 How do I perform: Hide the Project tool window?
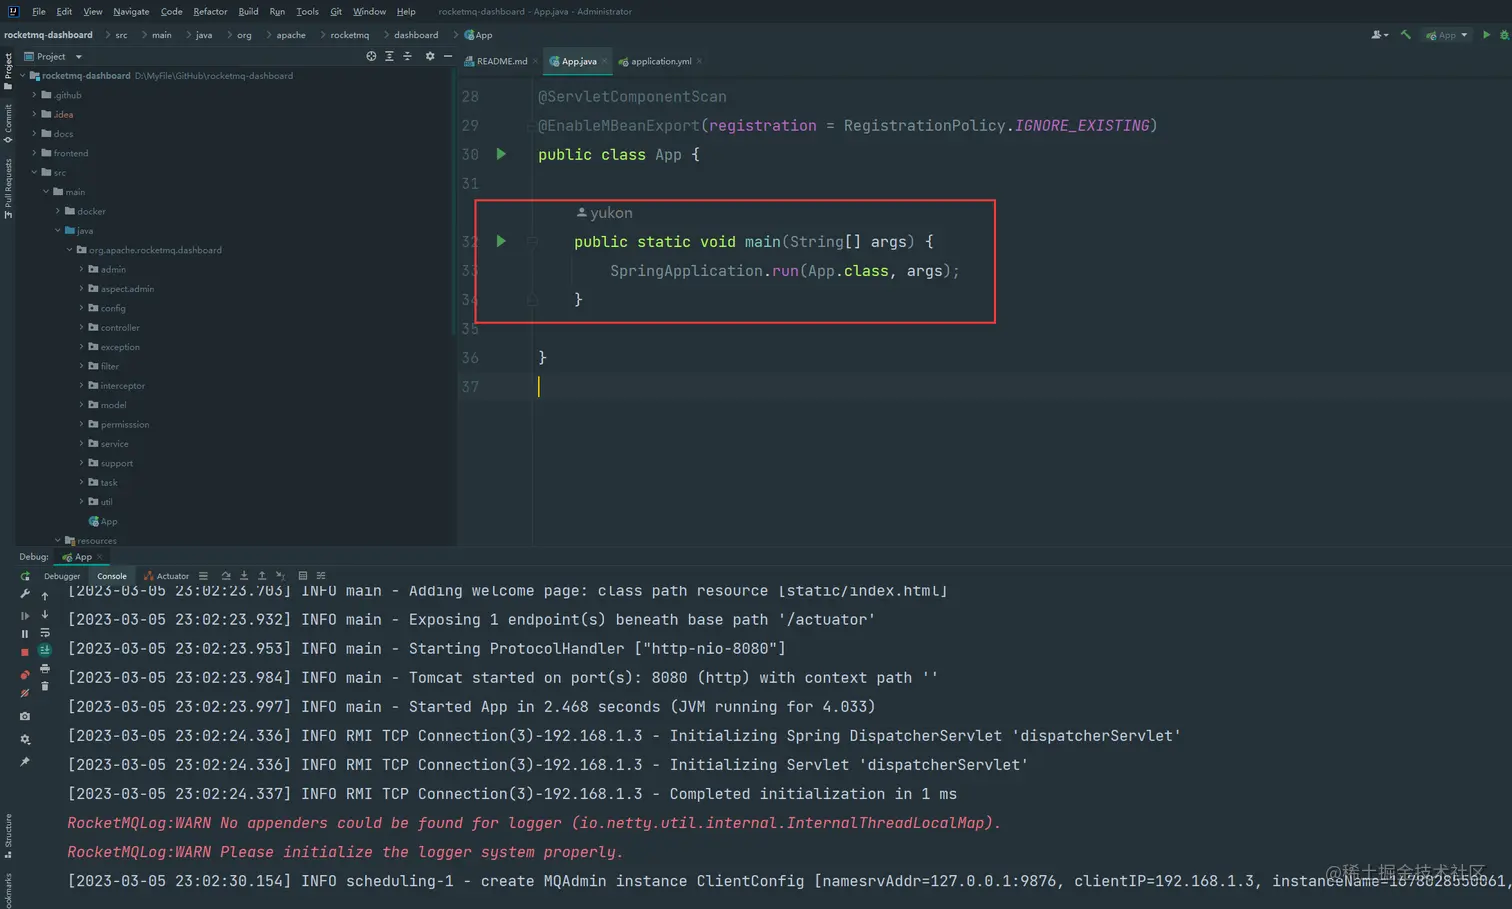click(x=448, y=56)
